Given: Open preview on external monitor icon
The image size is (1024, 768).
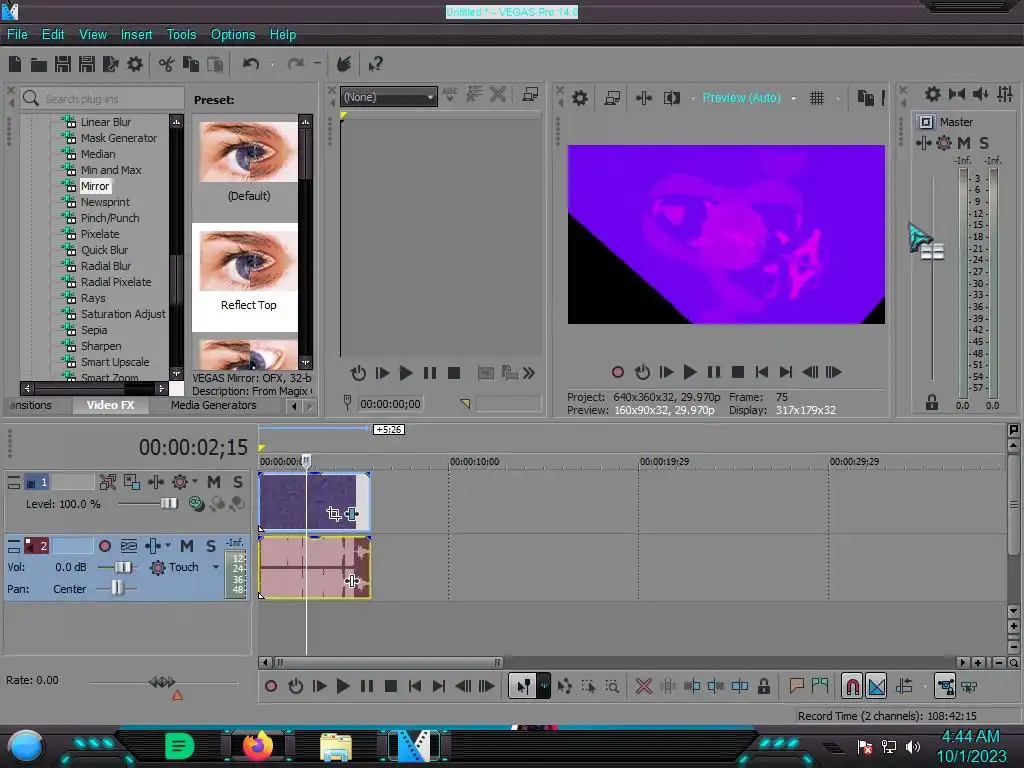Looking at the screenshot, I should pyautogui.click(x=612, y=98).
